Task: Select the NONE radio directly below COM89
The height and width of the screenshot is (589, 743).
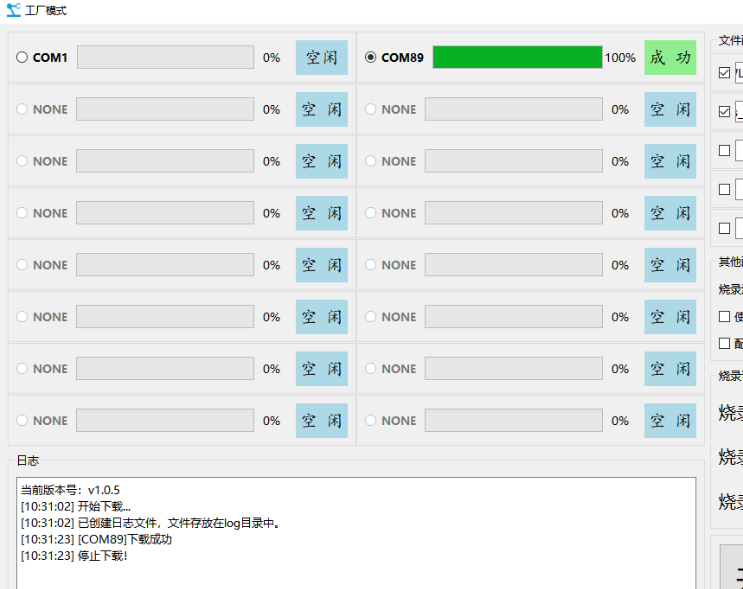Action: click(x=371, y=110)
